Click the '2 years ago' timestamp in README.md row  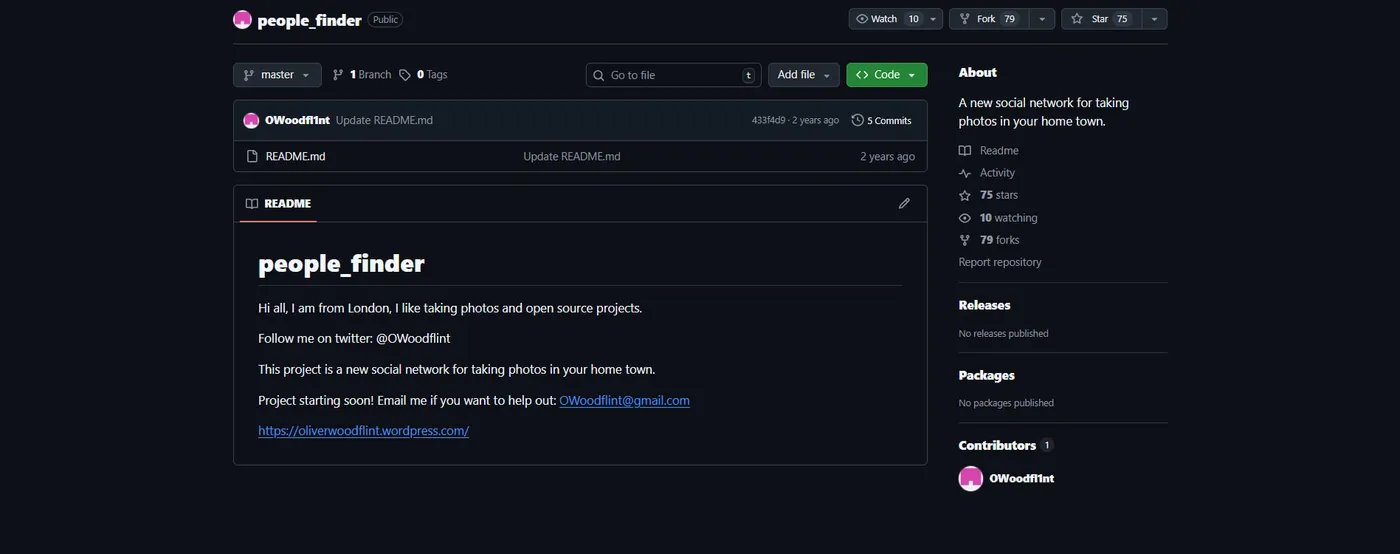coord(888,156)
